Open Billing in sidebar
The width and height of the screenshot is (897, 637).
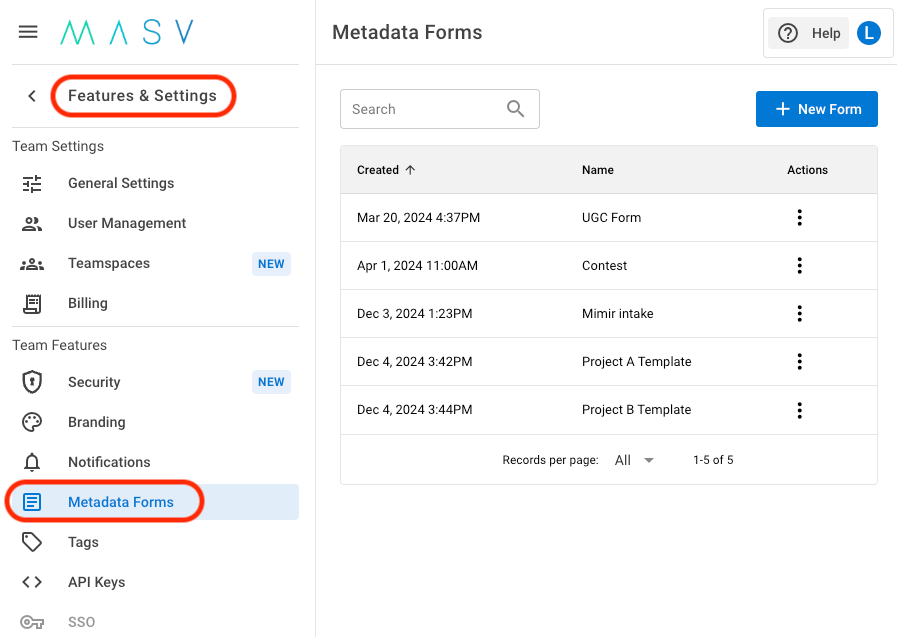click(155, 304)
